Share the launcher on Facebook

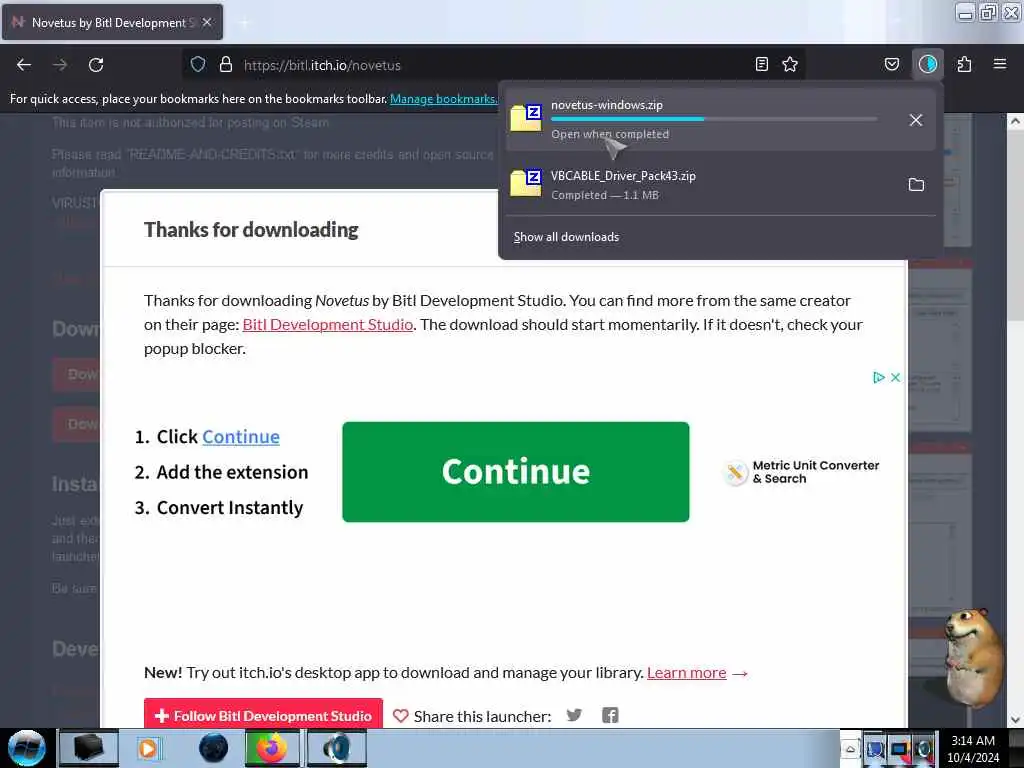click(x=610, y=715)
